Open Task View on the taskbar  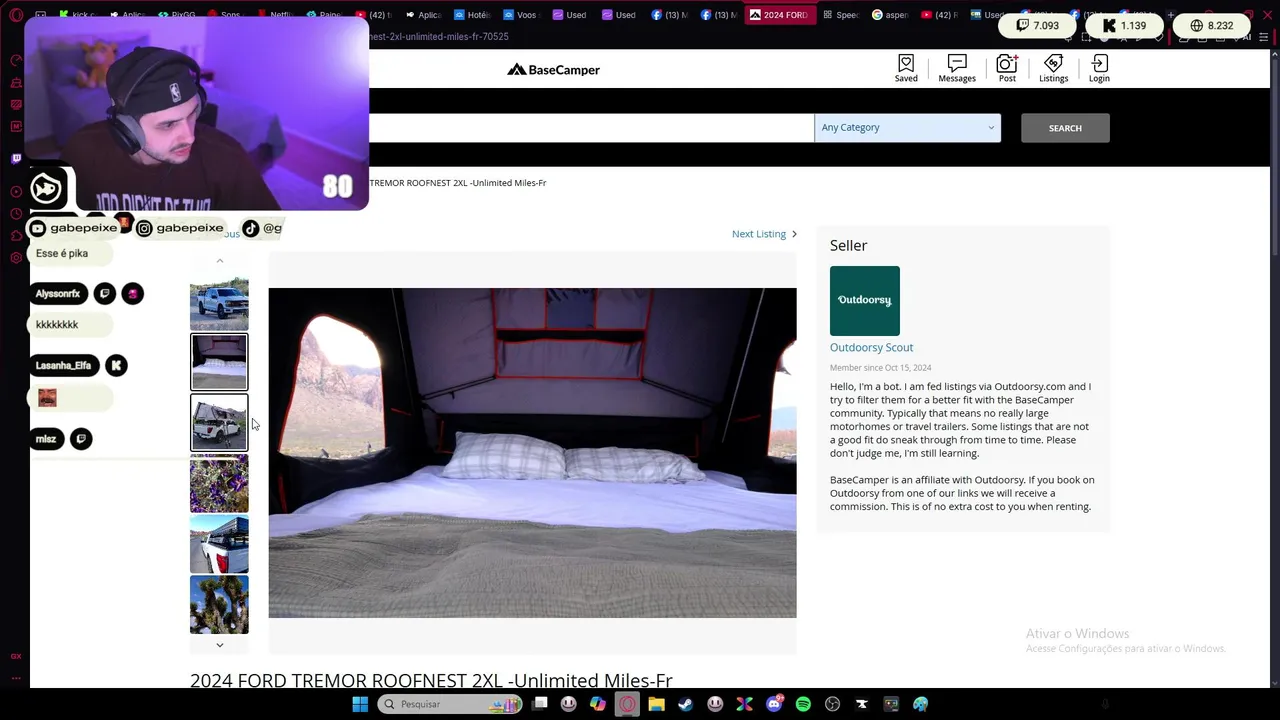pos(540,704)
